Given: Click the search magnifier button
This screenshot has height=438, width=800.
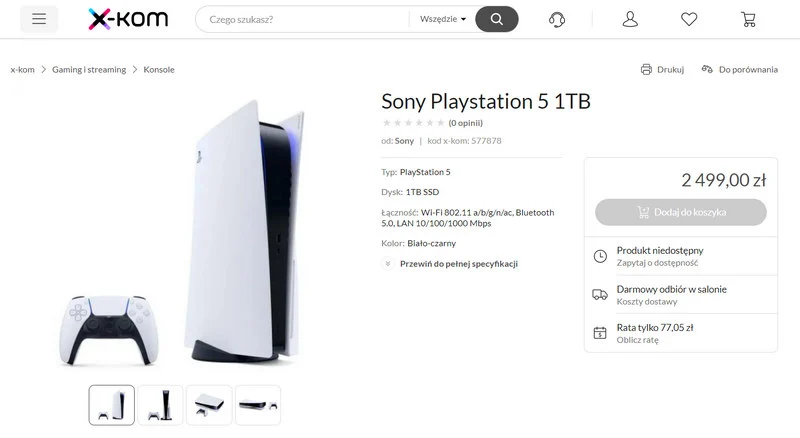Looking at the screenshot, I should (x=496, y=19).
